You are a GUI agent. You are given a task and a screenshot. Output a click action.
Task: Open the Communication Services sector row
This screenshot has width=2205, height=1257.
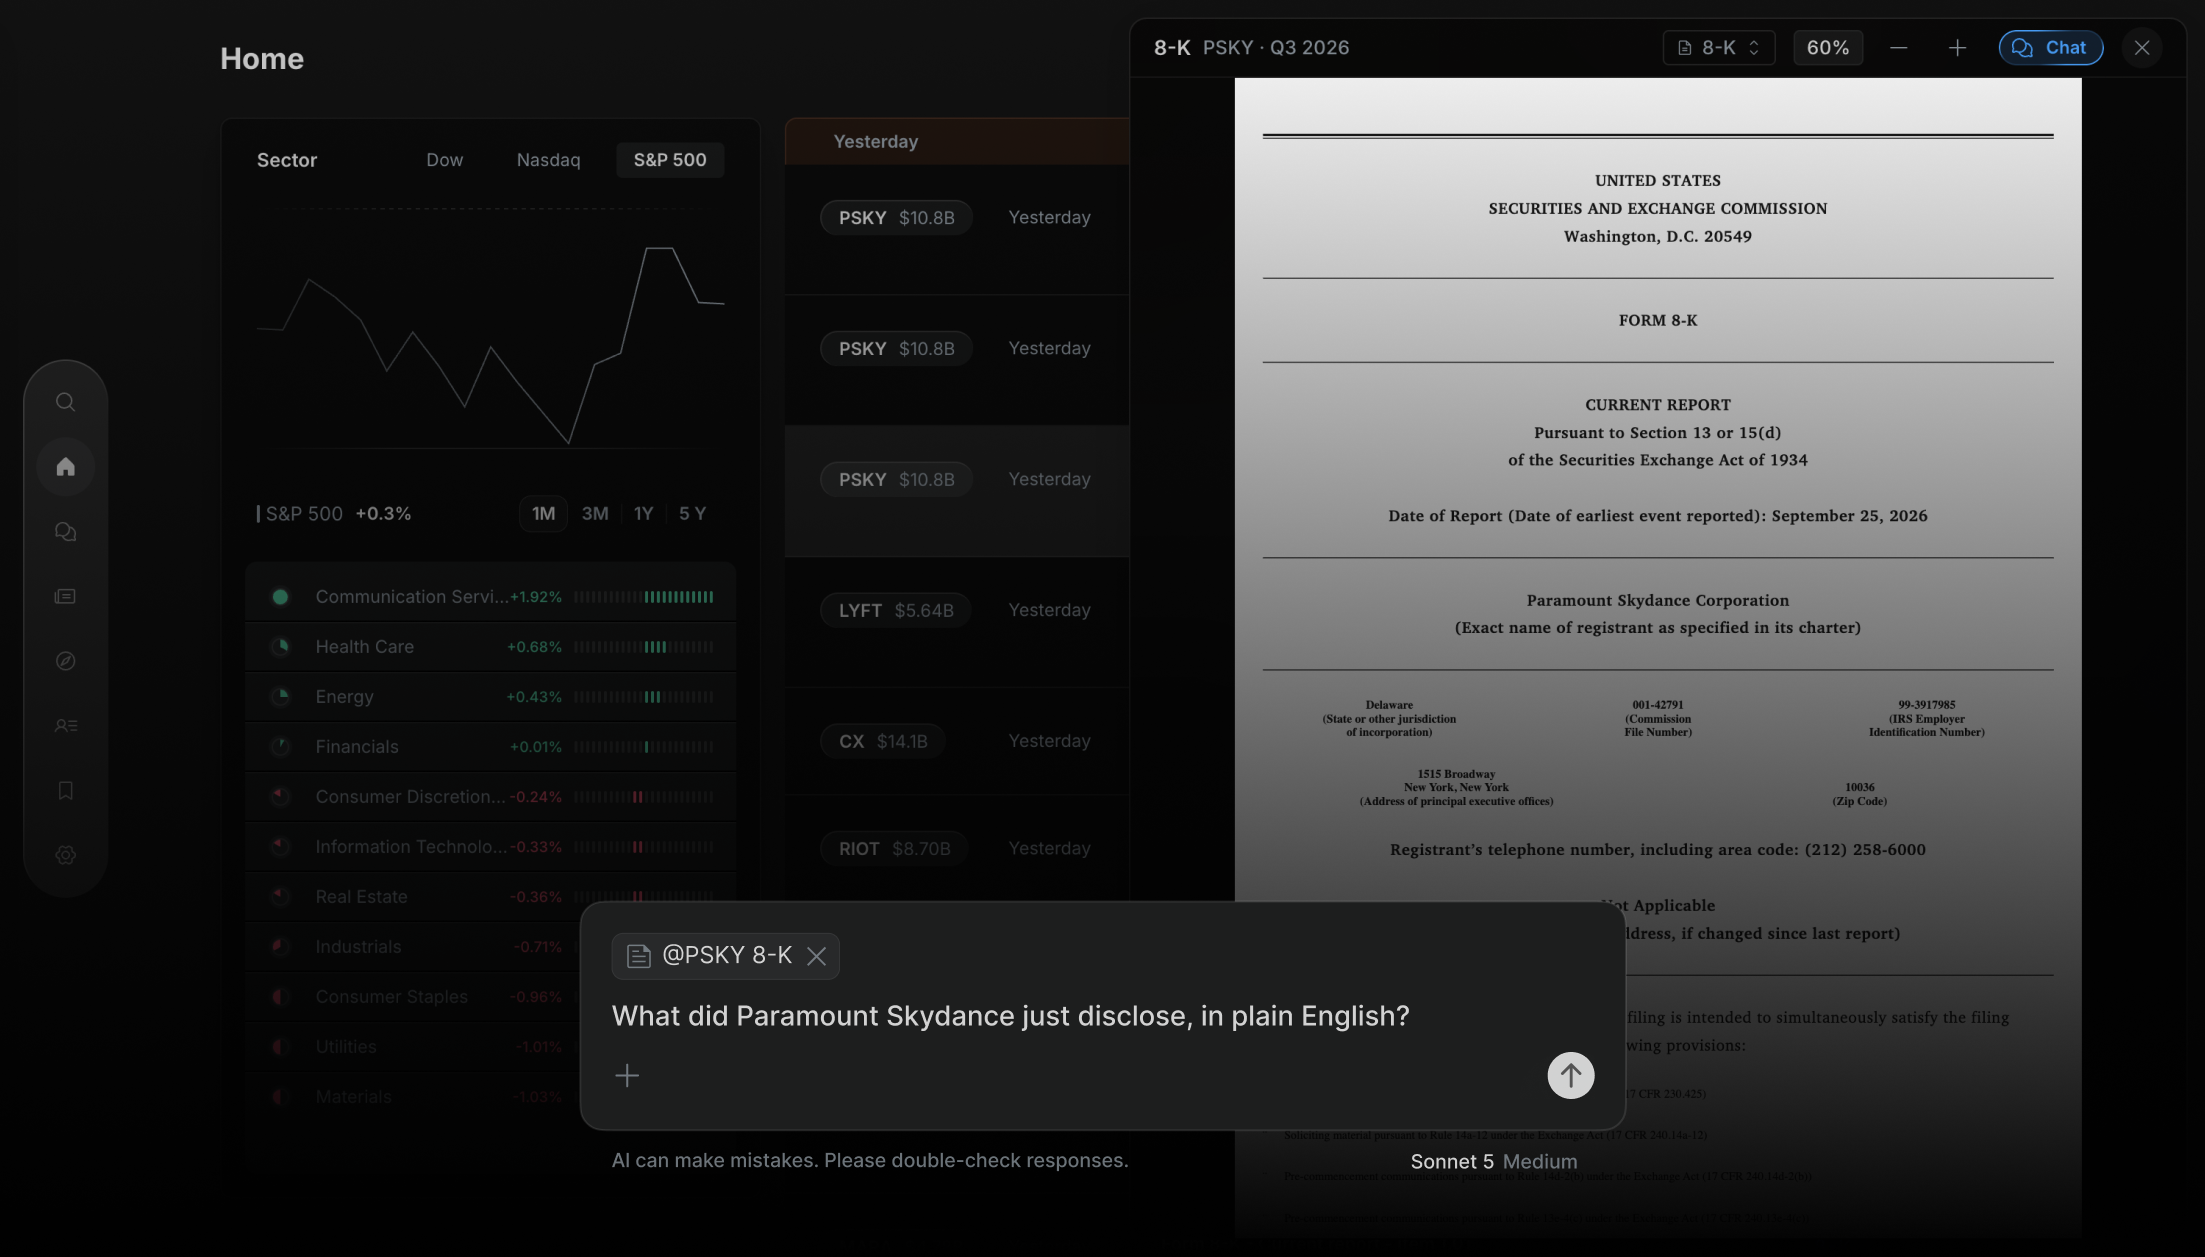click(x=490, y=597)
